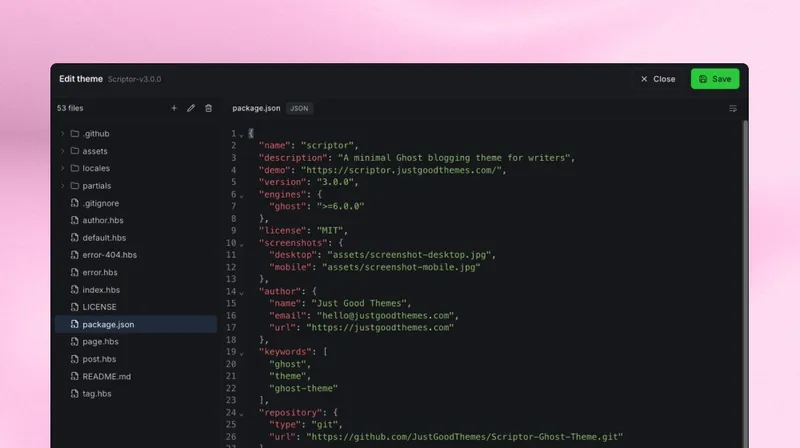The image size is (800, 448).
Task: Click the GitHub repository URL on line 26
Action: tap(464, 437)
